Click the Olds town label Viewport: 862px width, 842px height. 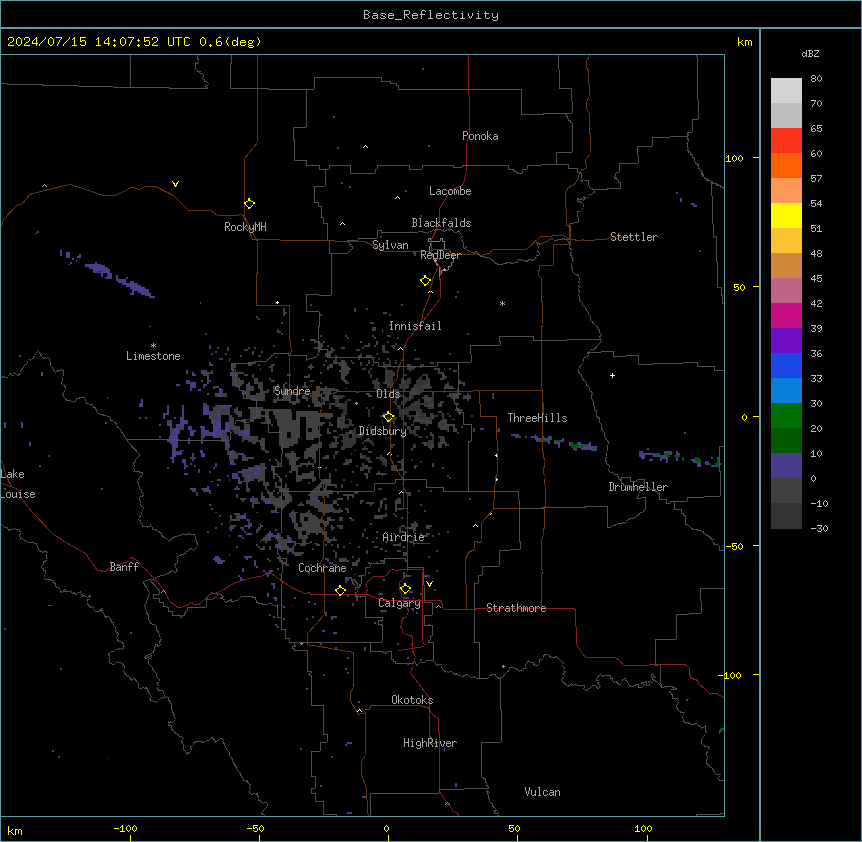(388, 394)
